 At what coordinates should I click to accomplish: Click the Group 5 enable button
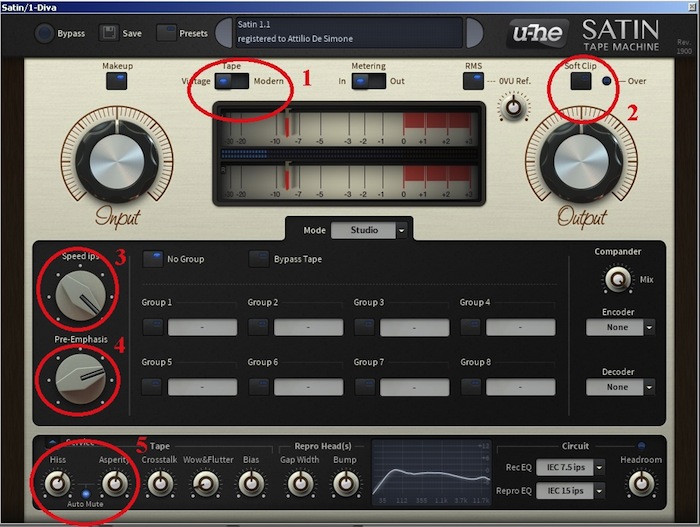click(x=153, y=386)
